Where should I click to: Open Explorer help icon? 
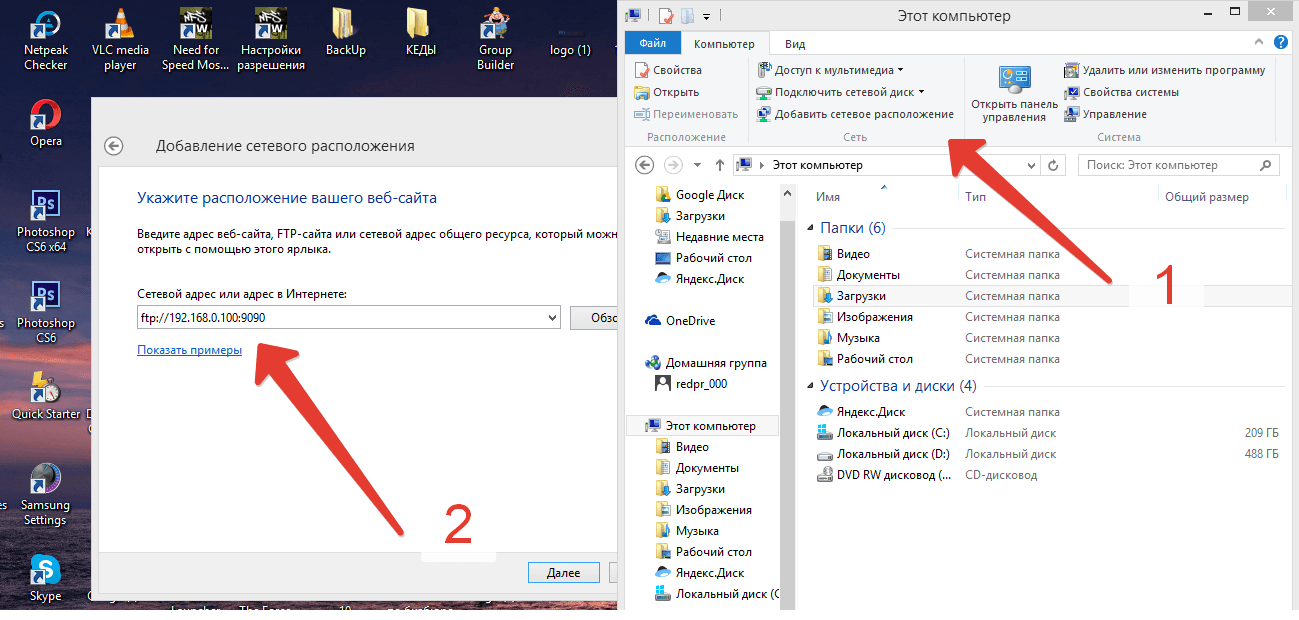1281,43
